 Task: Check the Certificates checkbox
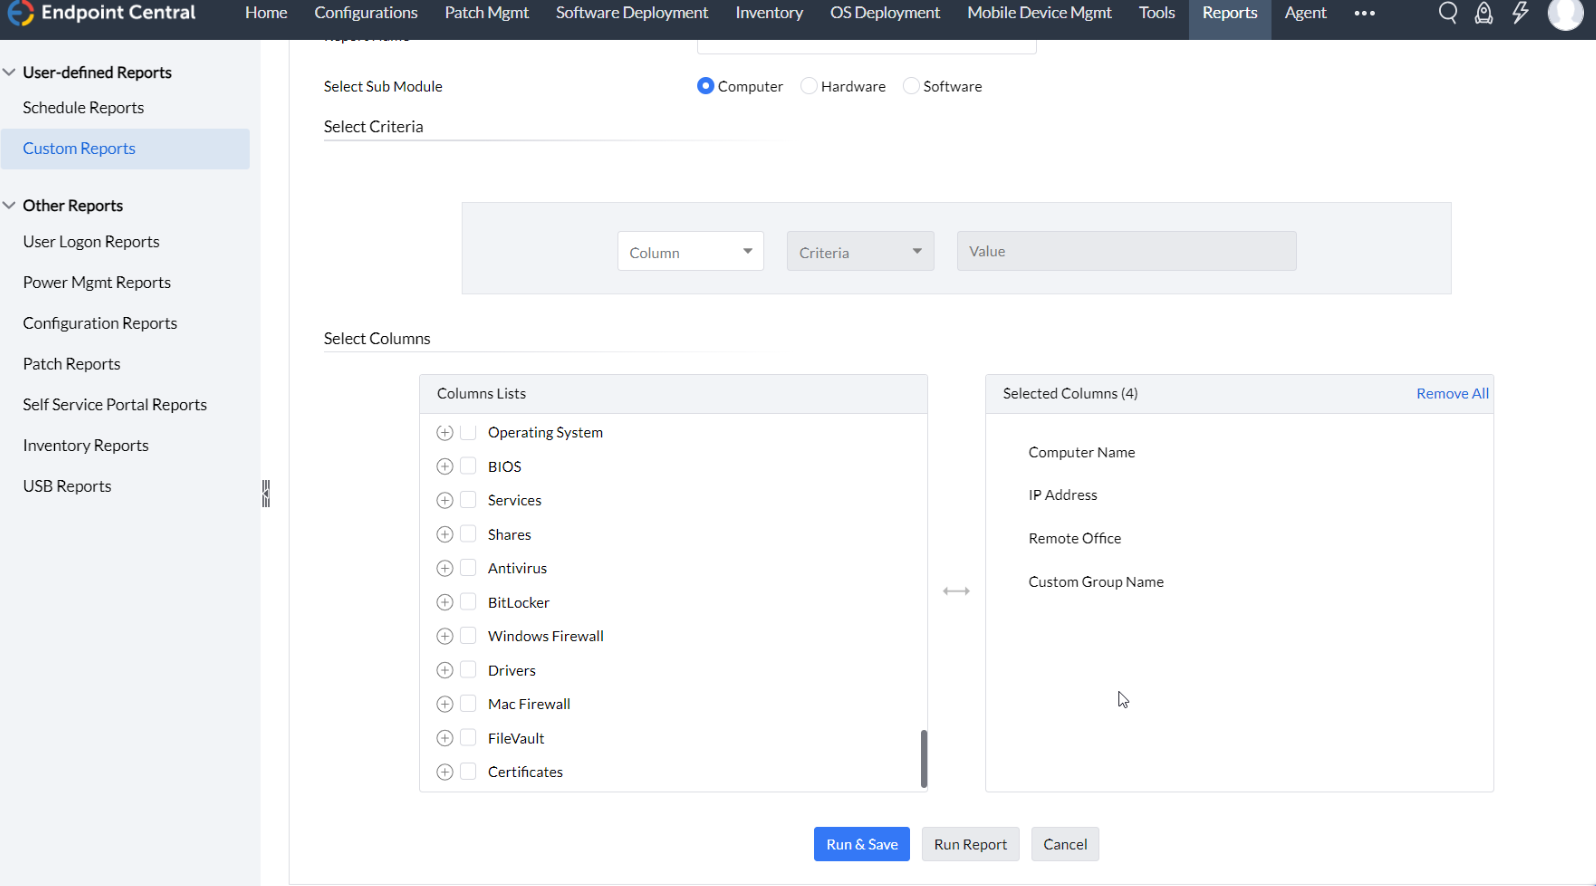(468, 772)
